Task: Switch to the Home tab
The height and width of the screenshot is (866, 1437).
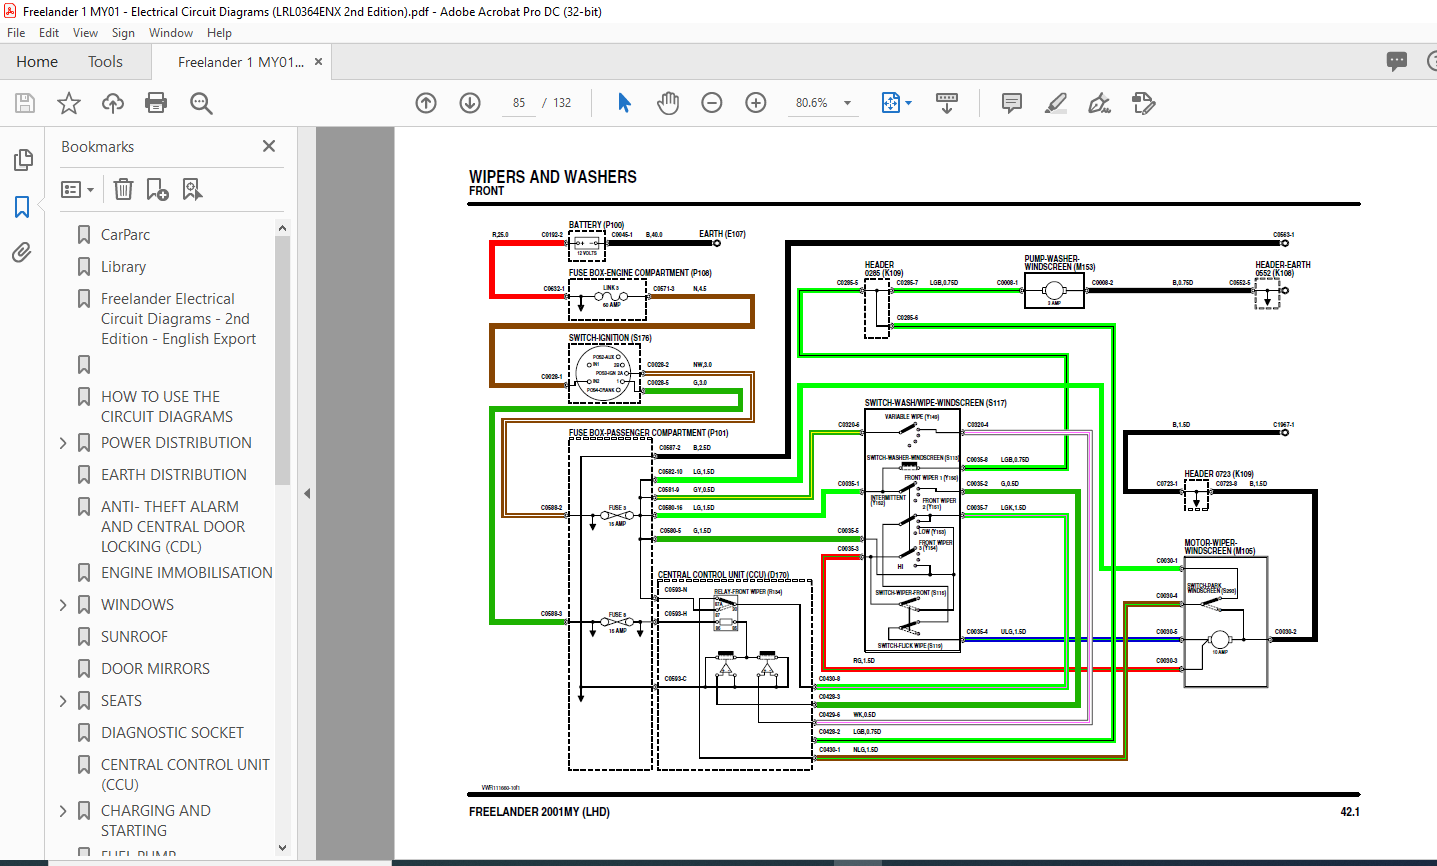Action: (37, 61)
